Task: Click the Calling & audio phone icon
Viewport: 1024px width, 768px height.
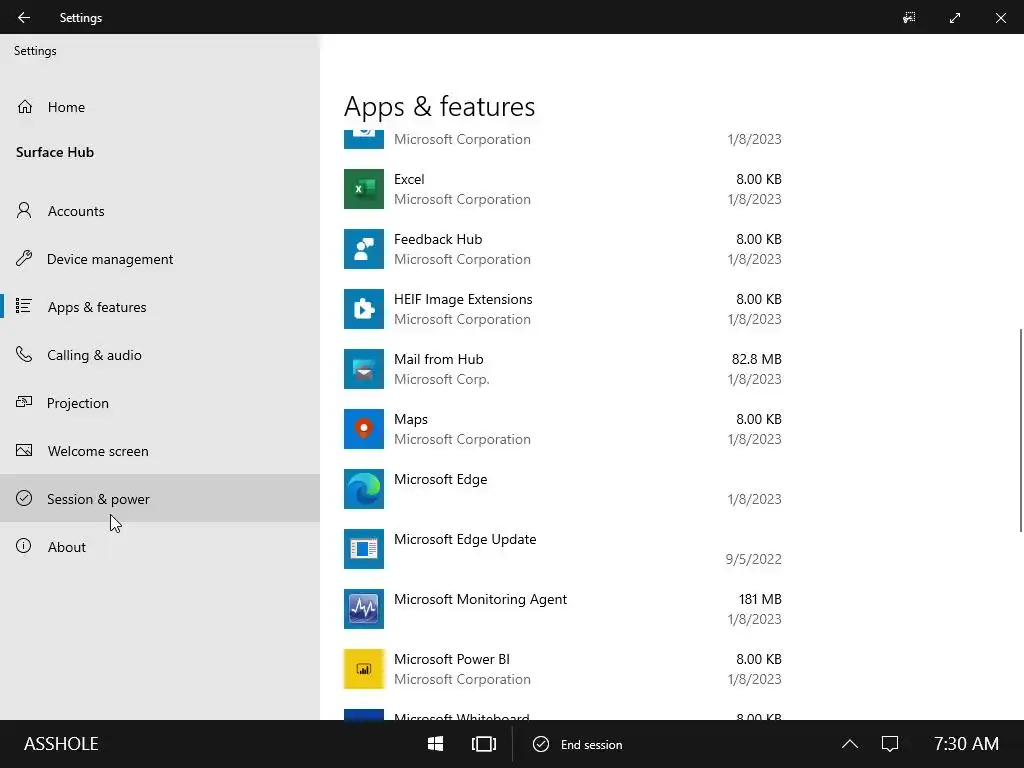Action: [x=24, y=355]
